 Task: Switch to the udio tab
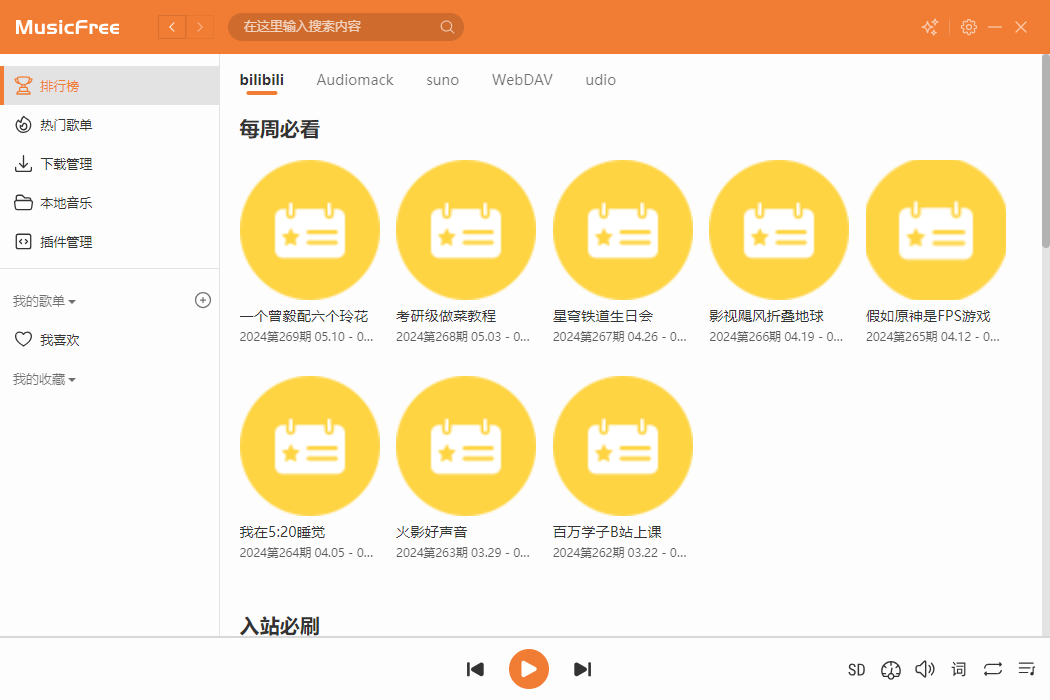coord(601,80)
